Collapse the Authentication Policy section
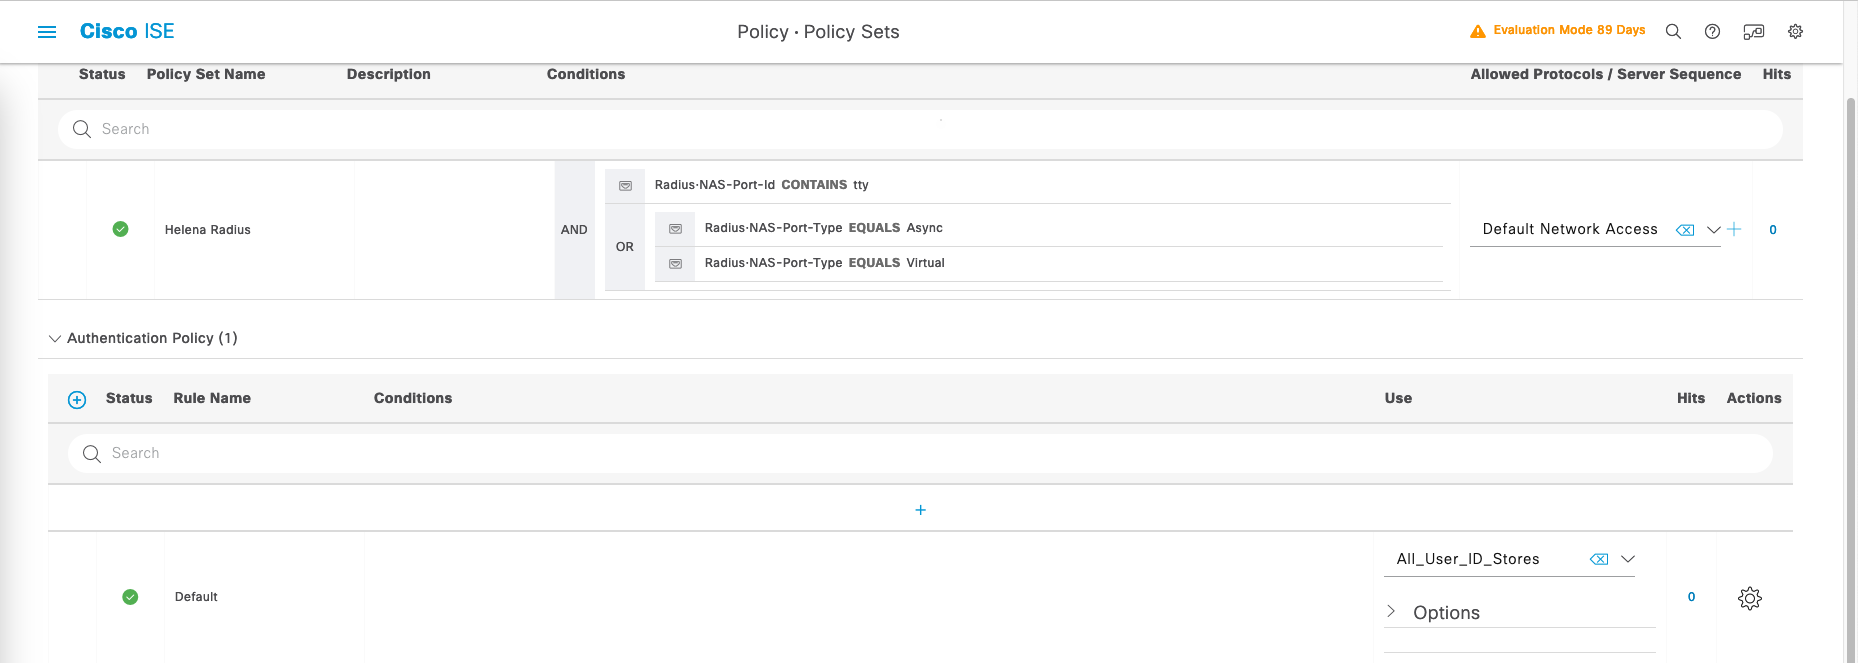 tap(55, 339)
